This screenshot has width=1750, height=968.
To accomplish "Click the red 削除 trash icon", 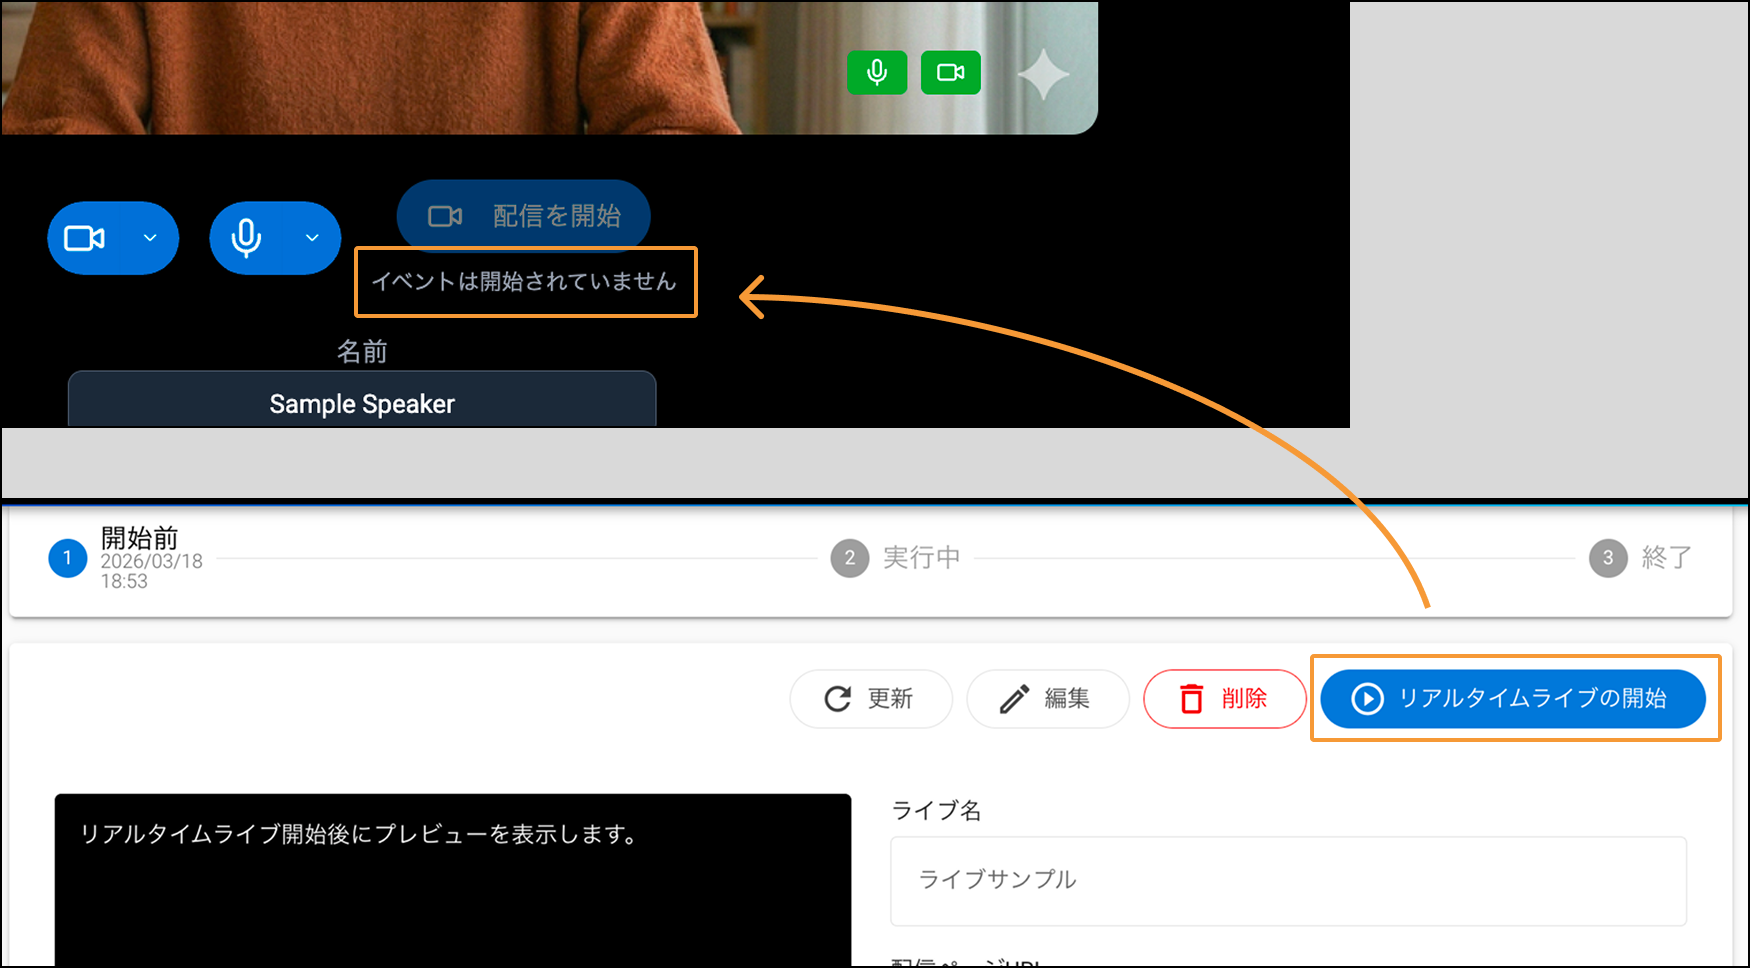I will pos(1191,699).
